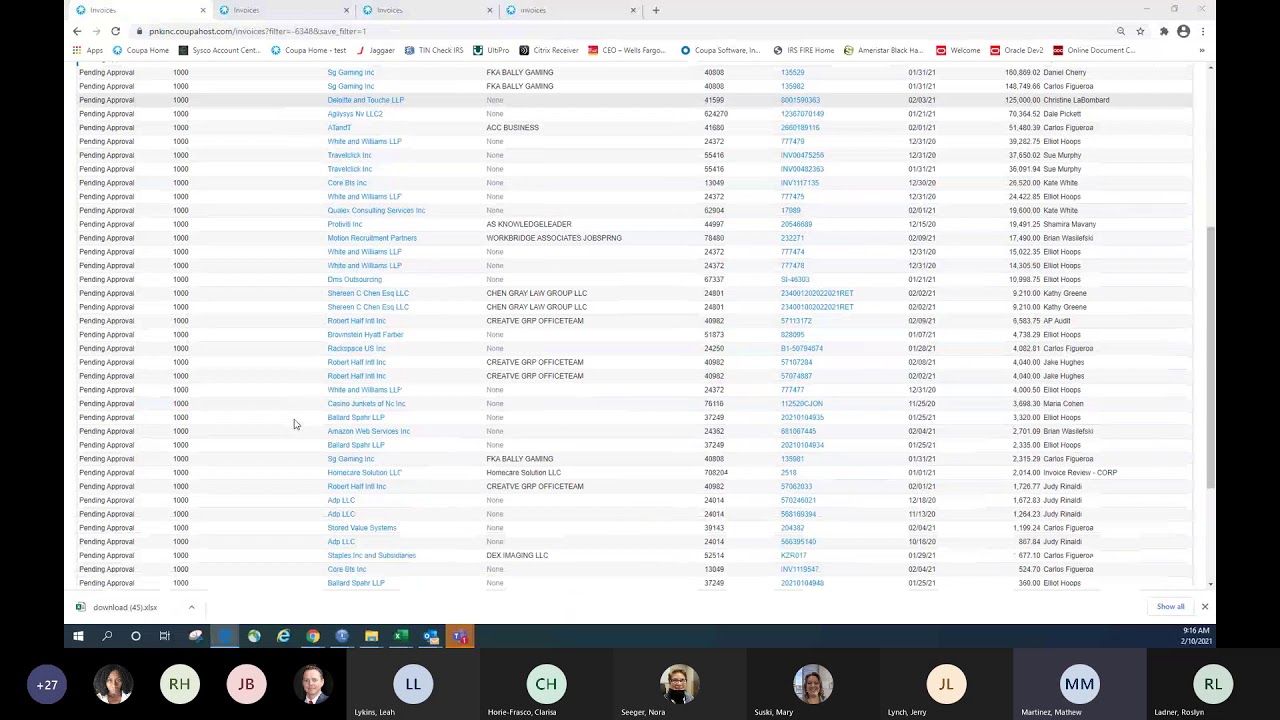Open the Coupa Home bookmark
Image resolution: width=1280 pixels, height=720 pixels.
[x=141, y=50]
